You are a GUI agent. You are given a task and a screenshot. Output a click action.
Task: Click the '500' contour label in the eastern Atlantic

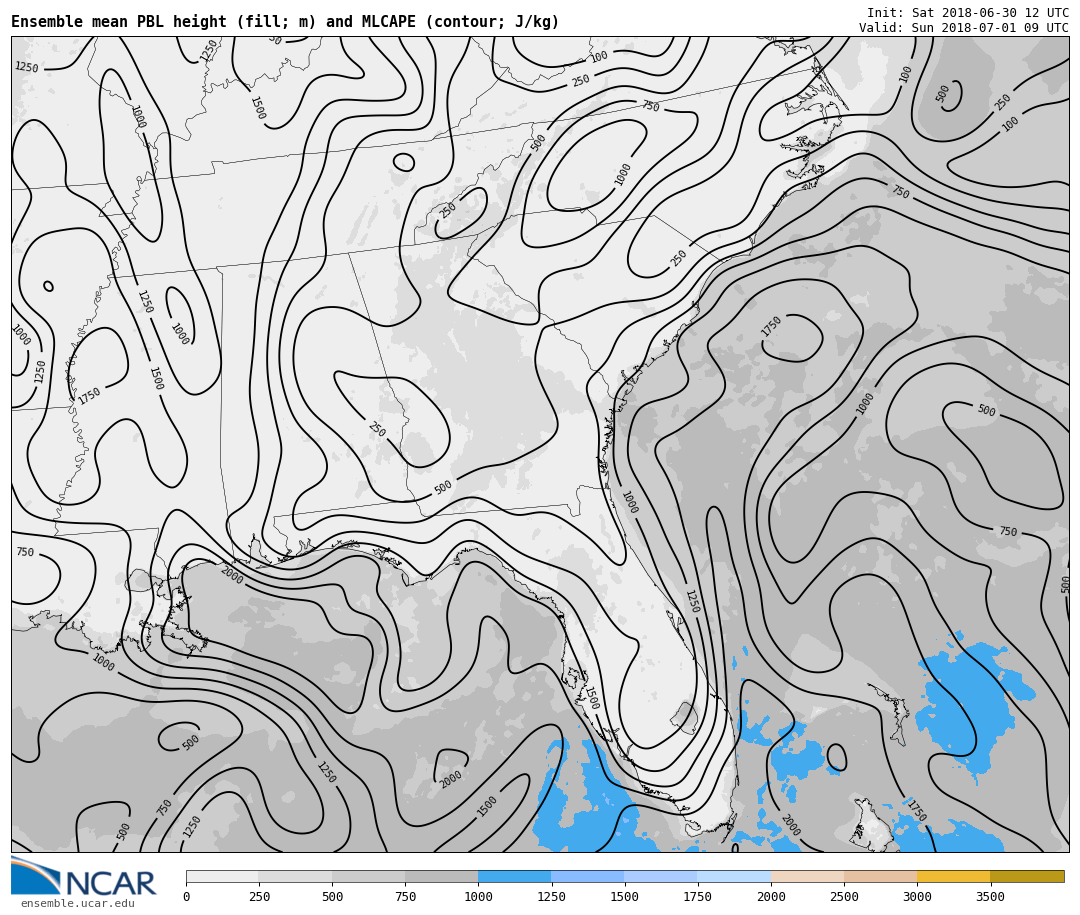point(986,410)
